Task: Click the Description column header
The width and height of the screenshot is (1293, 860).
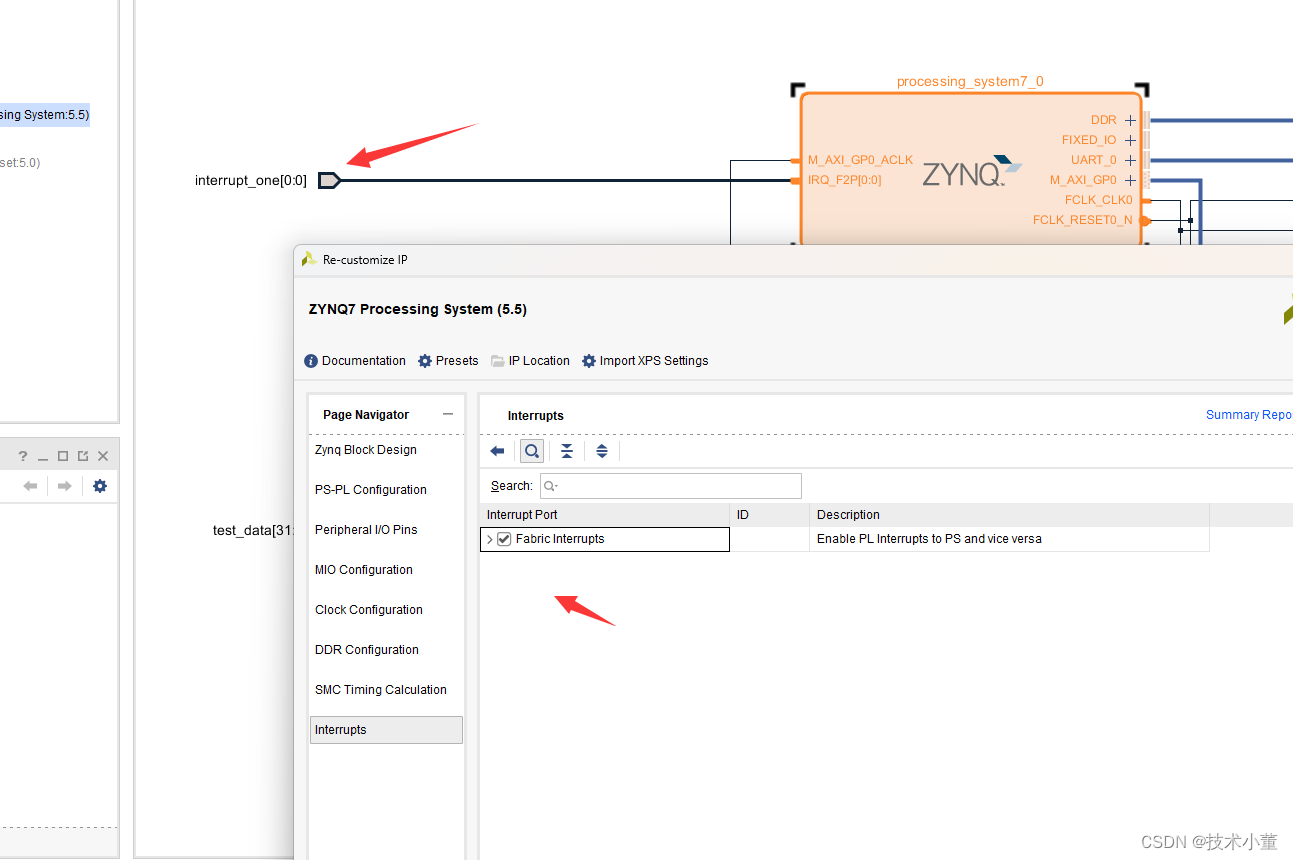Action: (1010, 515)
